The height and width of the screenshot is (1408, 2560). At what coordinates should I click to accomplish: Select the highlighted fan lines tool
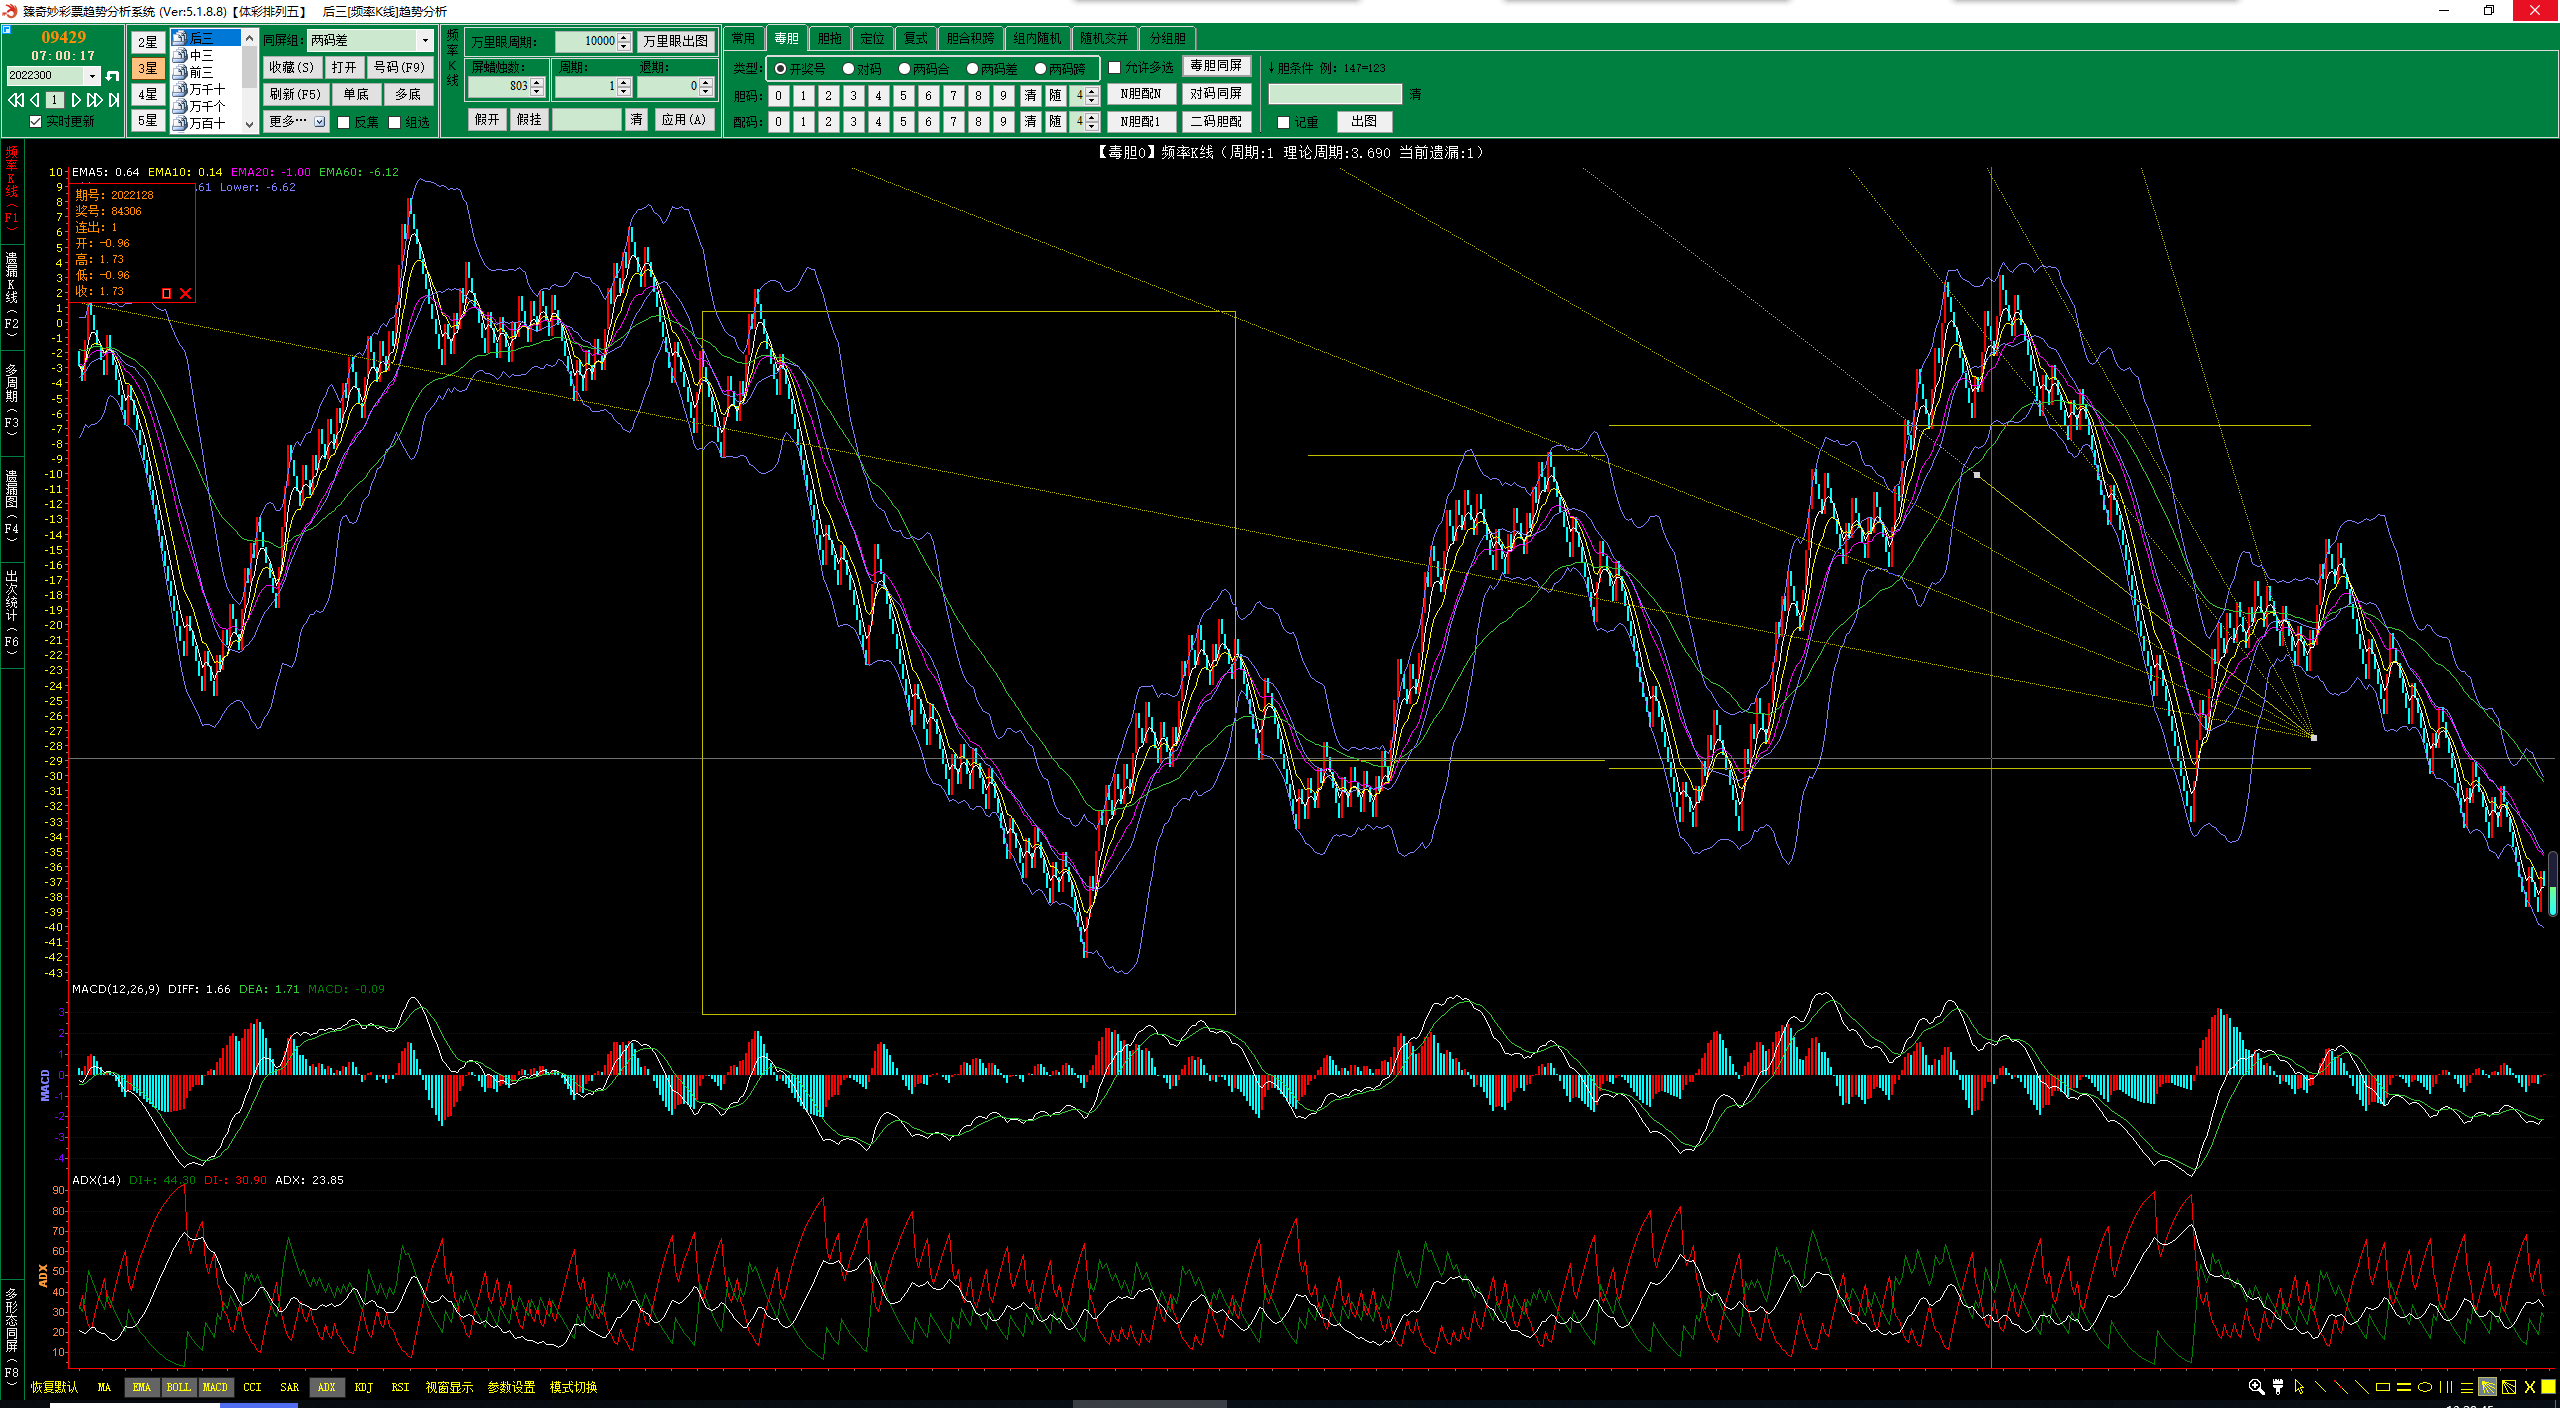coord(2488,1387)
